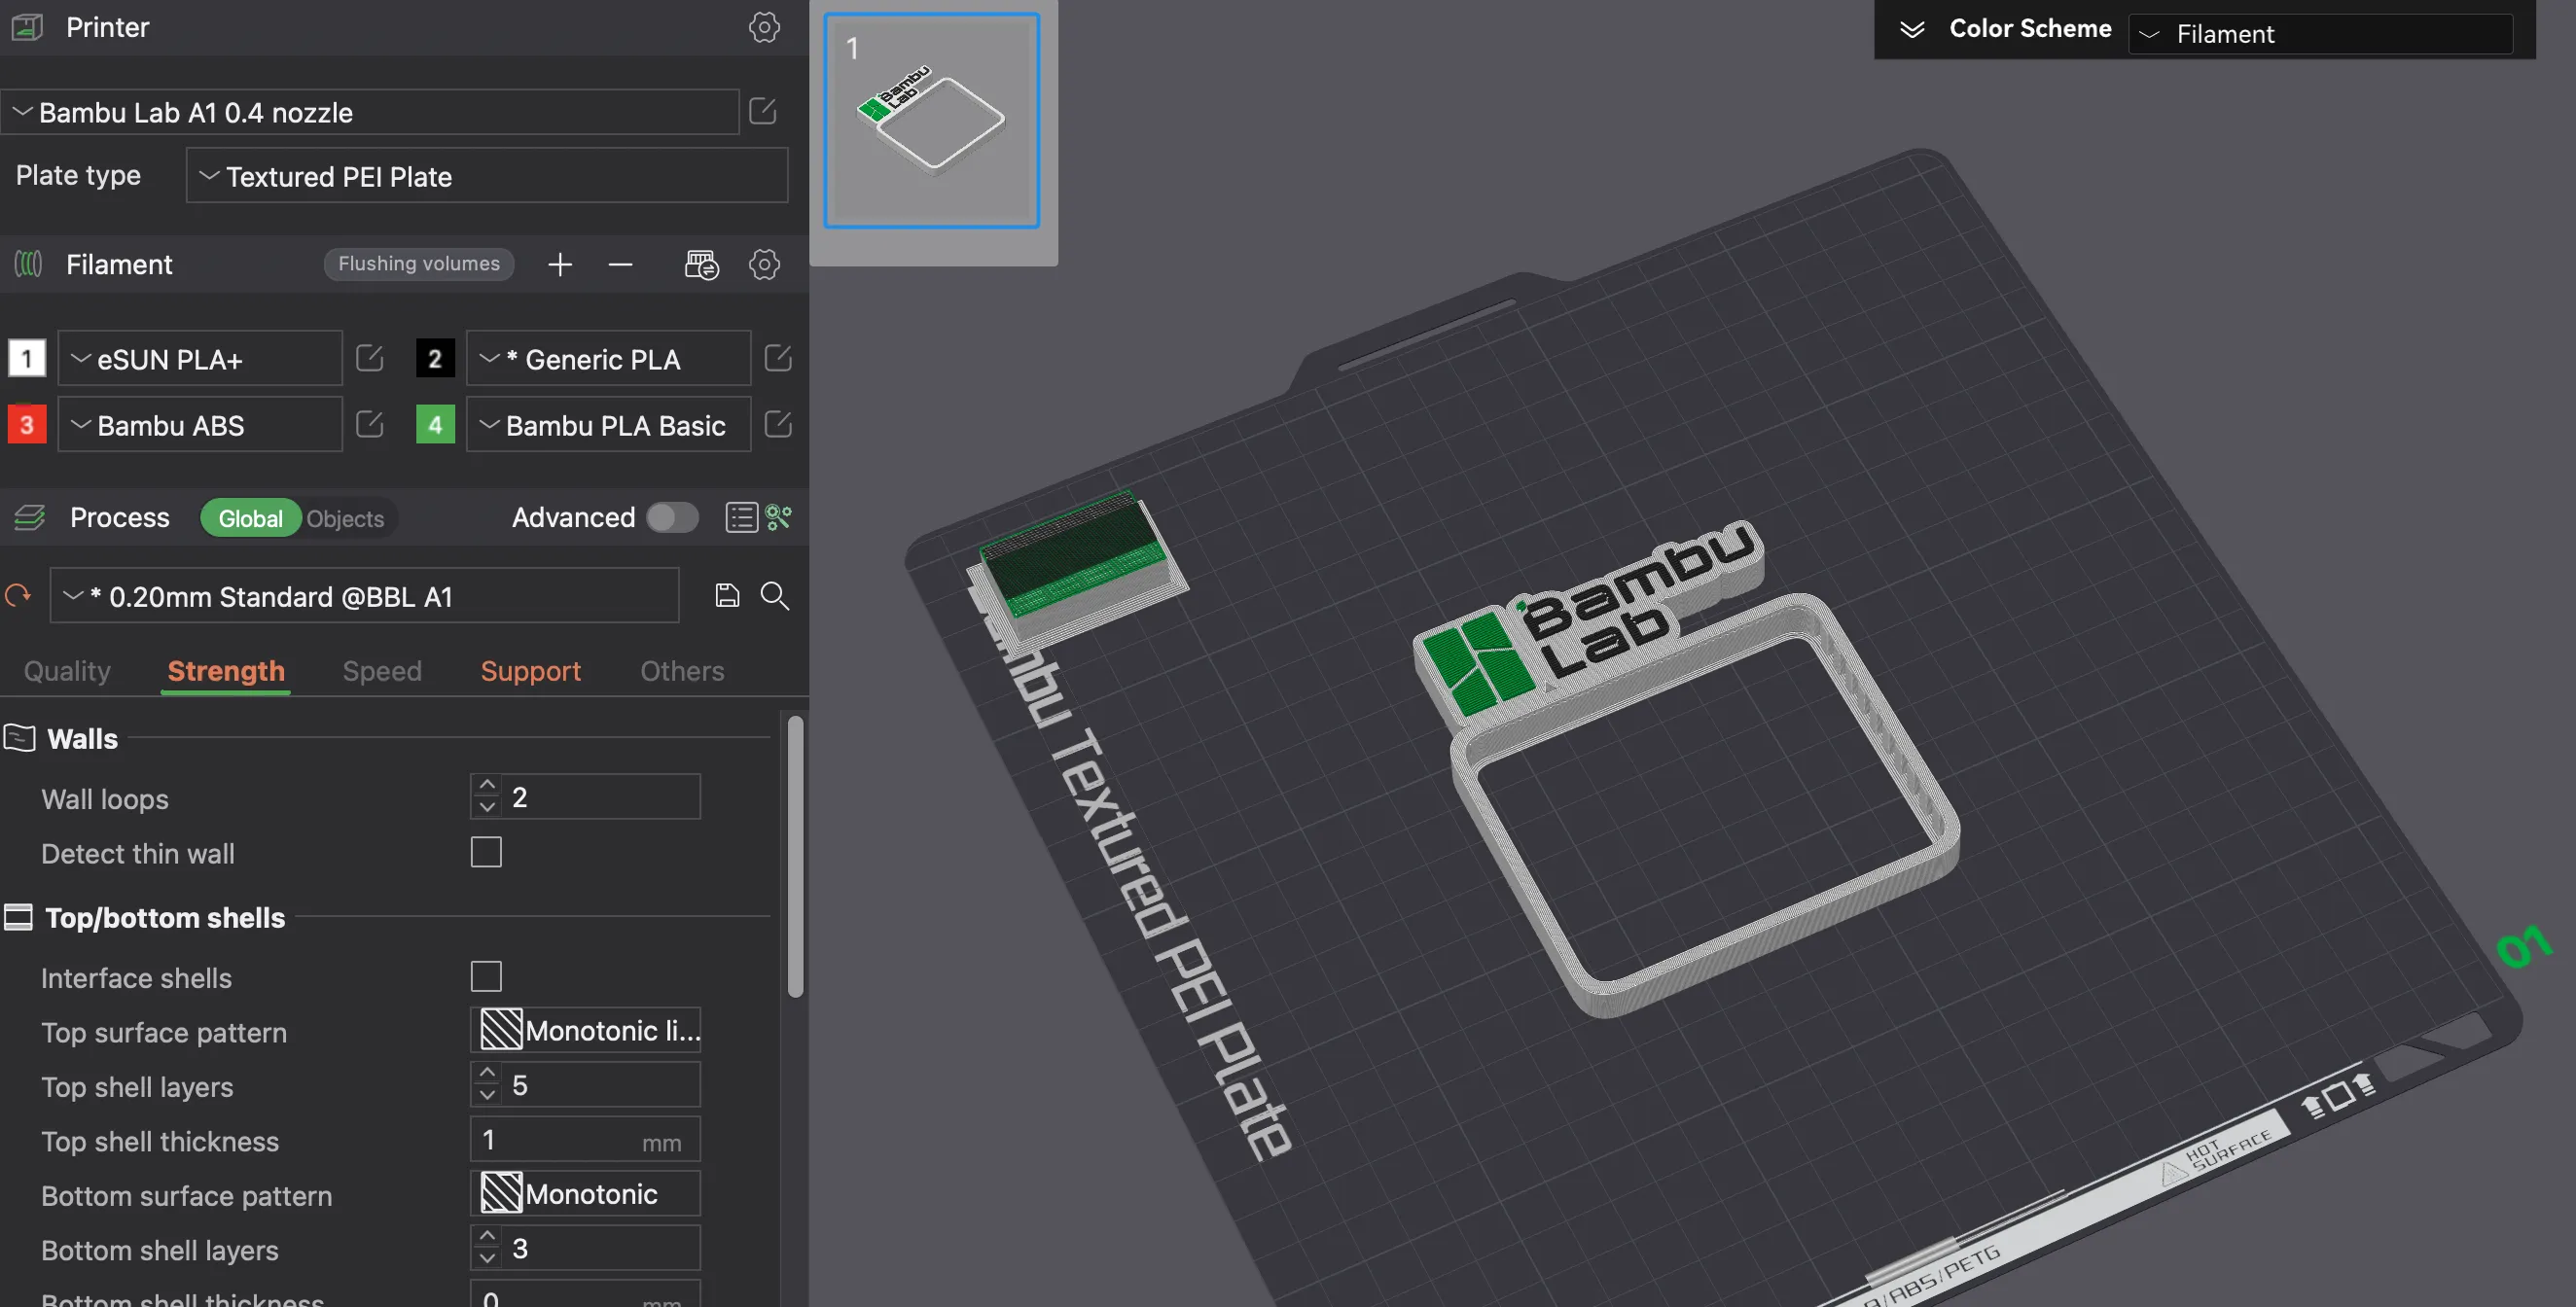This screenshot has width=2576, height=1307.
Task: Switch to the Speed tab
Action: coord(382,671)
